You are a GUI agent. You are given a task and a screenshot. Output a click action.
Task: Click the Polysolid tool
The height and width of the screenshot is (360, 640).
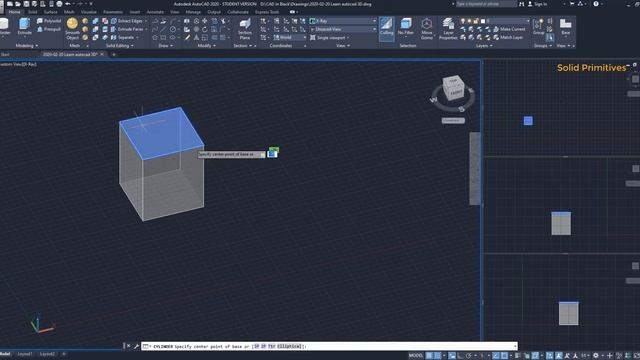pos(49,21)
